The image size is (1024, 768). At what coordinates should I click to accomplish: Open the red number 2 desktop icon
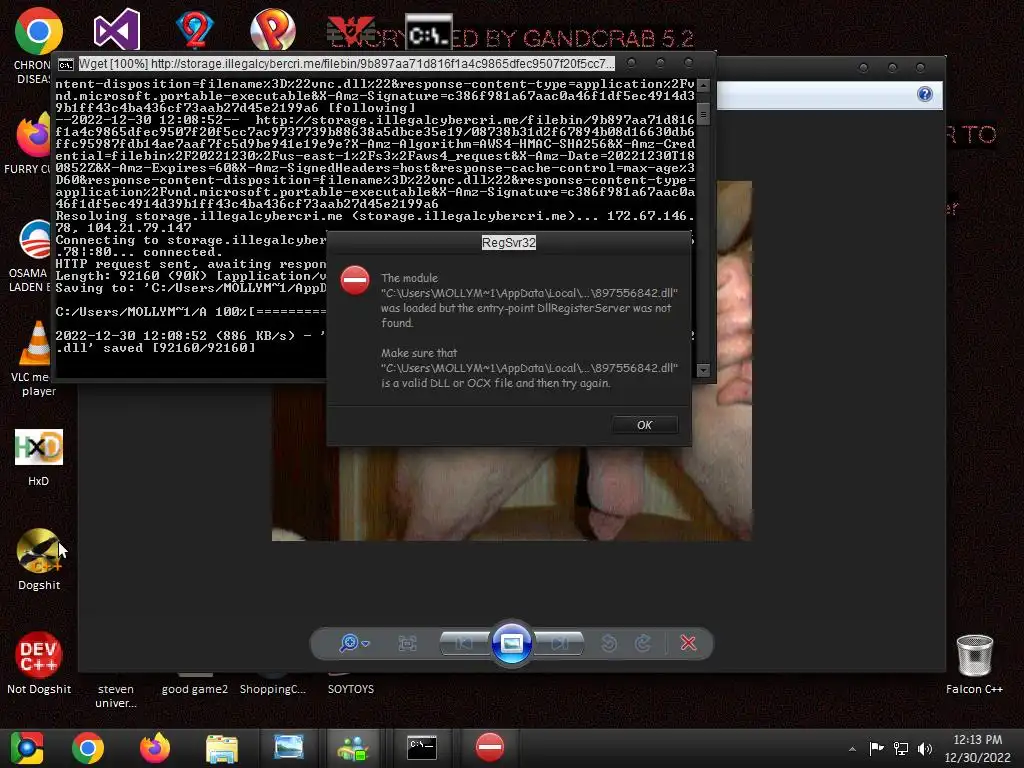[195, 29]
